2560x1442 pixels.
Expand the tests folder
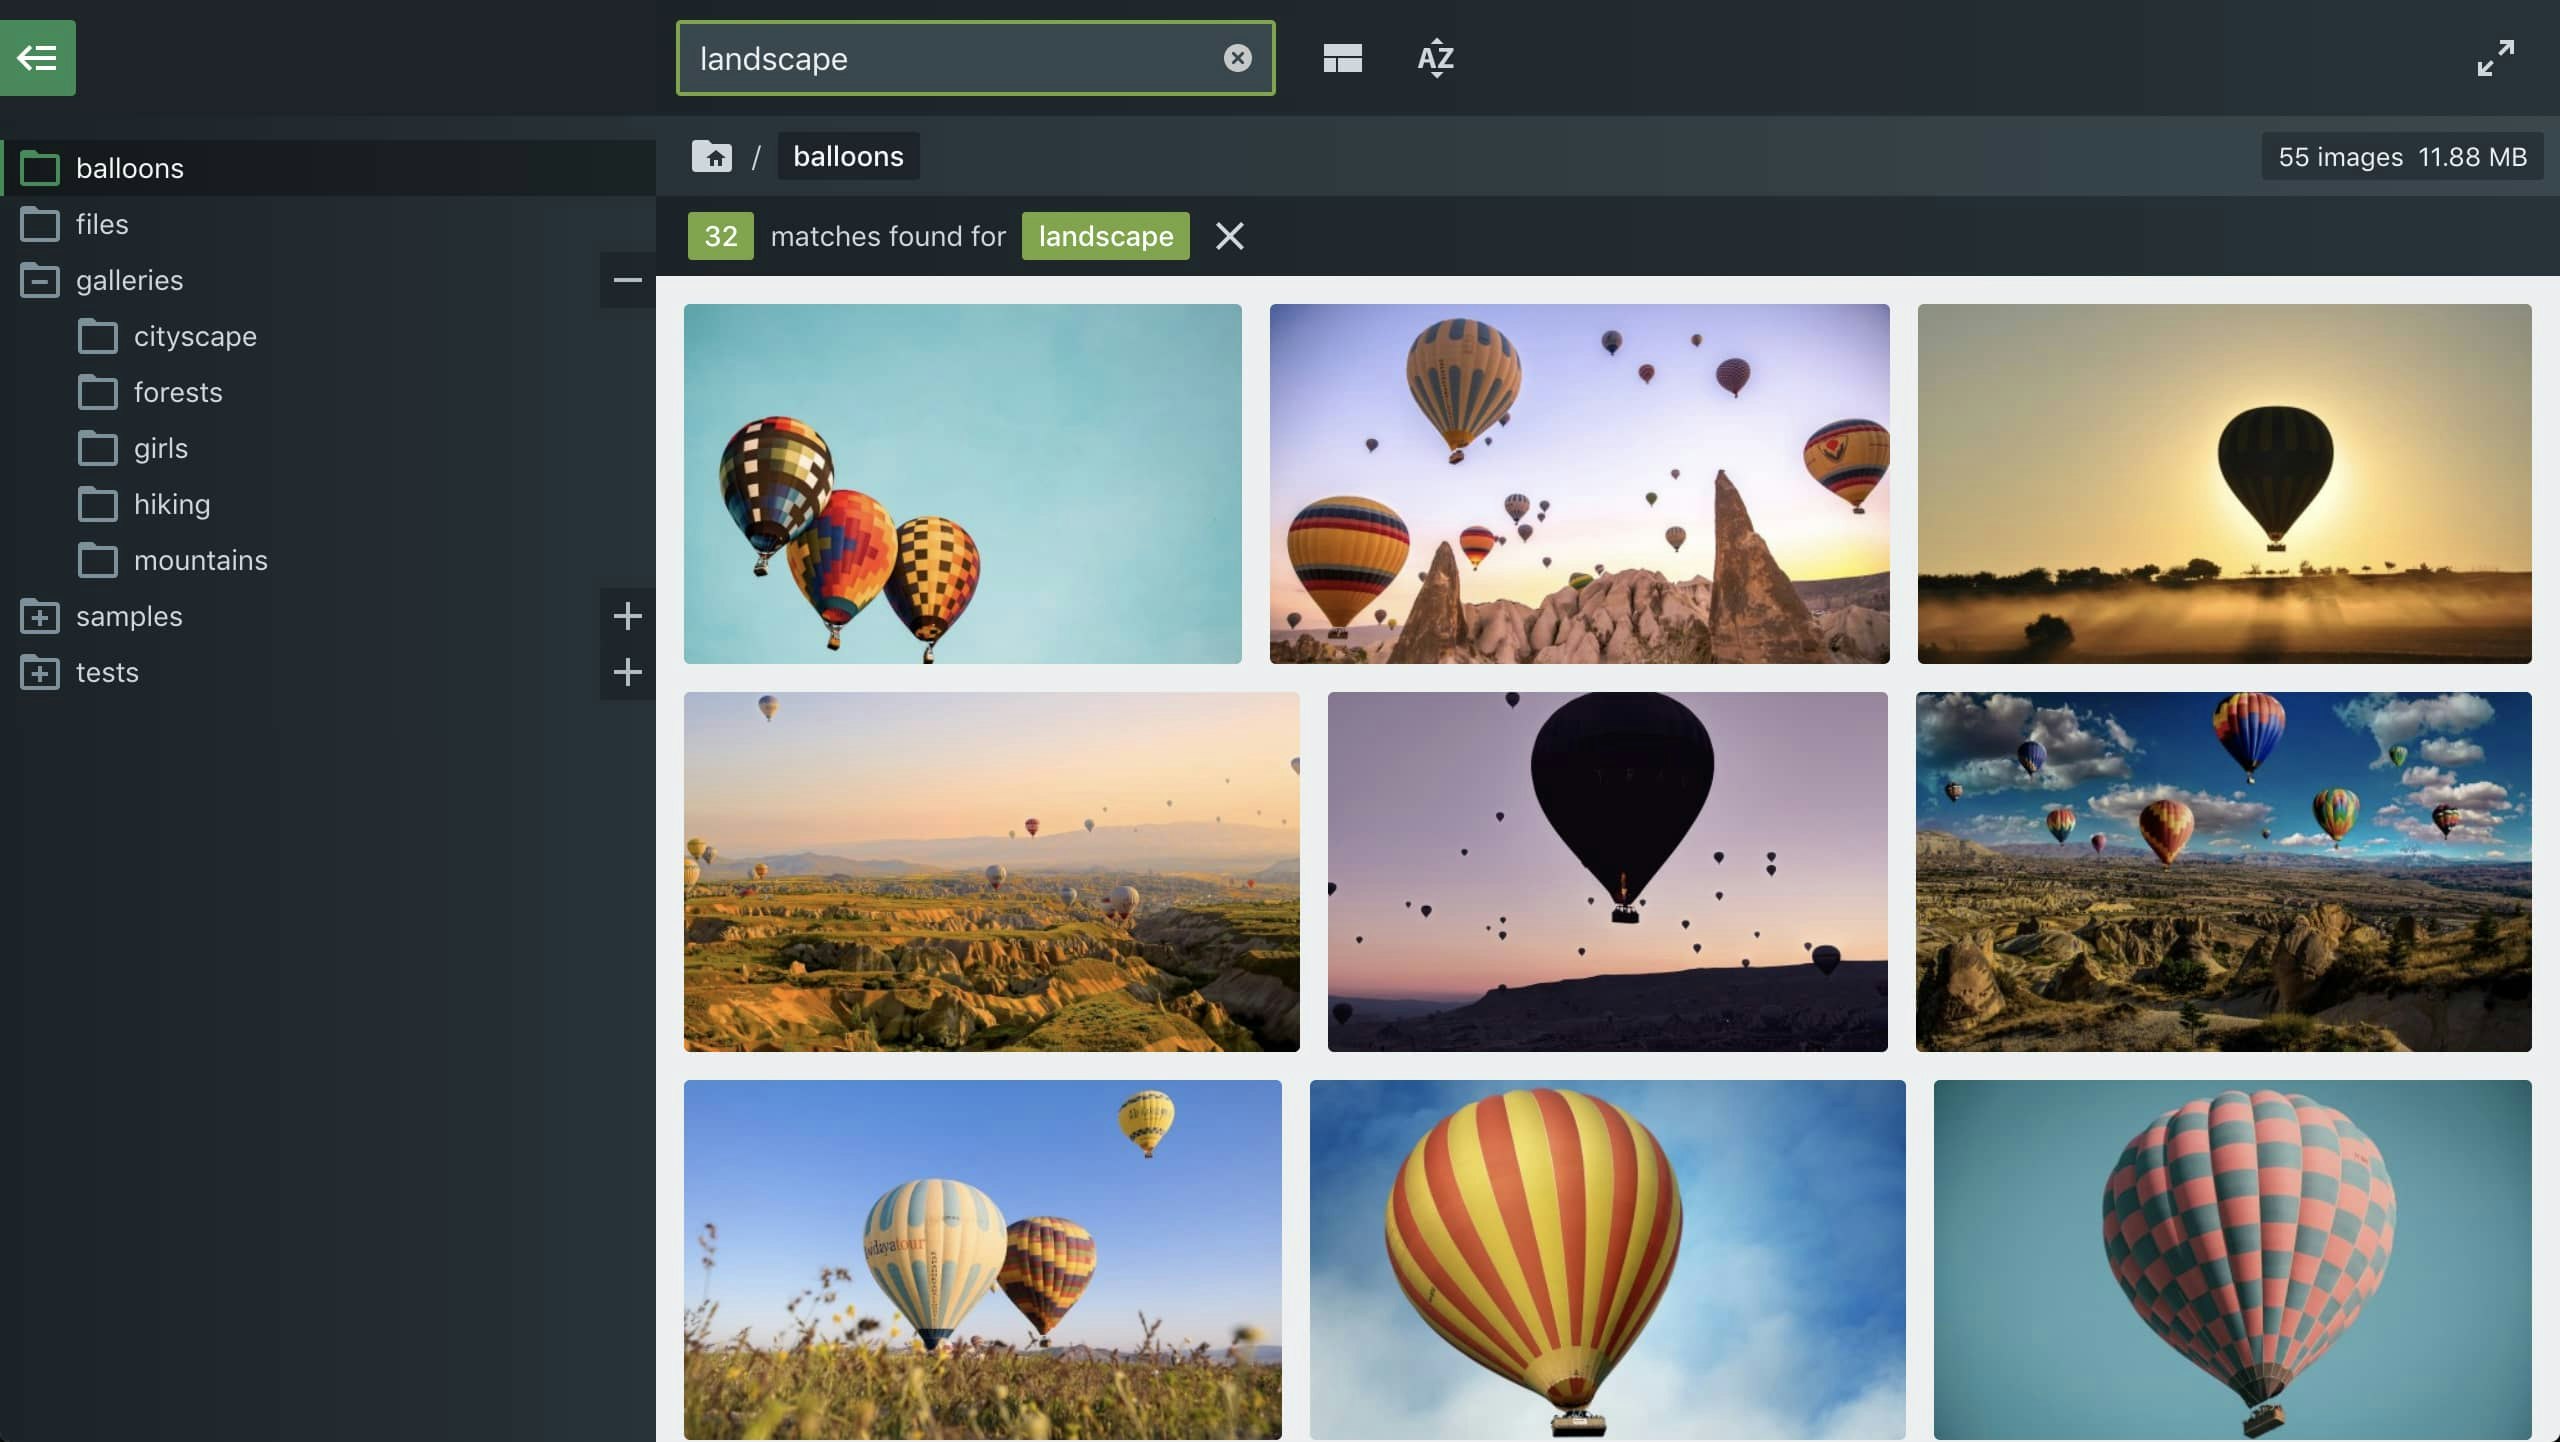(x=40, y=672)
